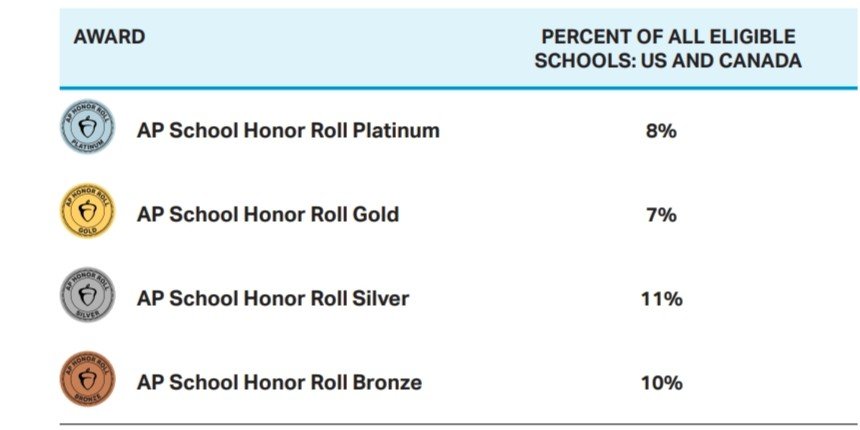Image resolution: width=860 pixels, height=430 pixels.
Task: Click the Gold AP Honor Roll badge
Action: [x=87, y=214]
